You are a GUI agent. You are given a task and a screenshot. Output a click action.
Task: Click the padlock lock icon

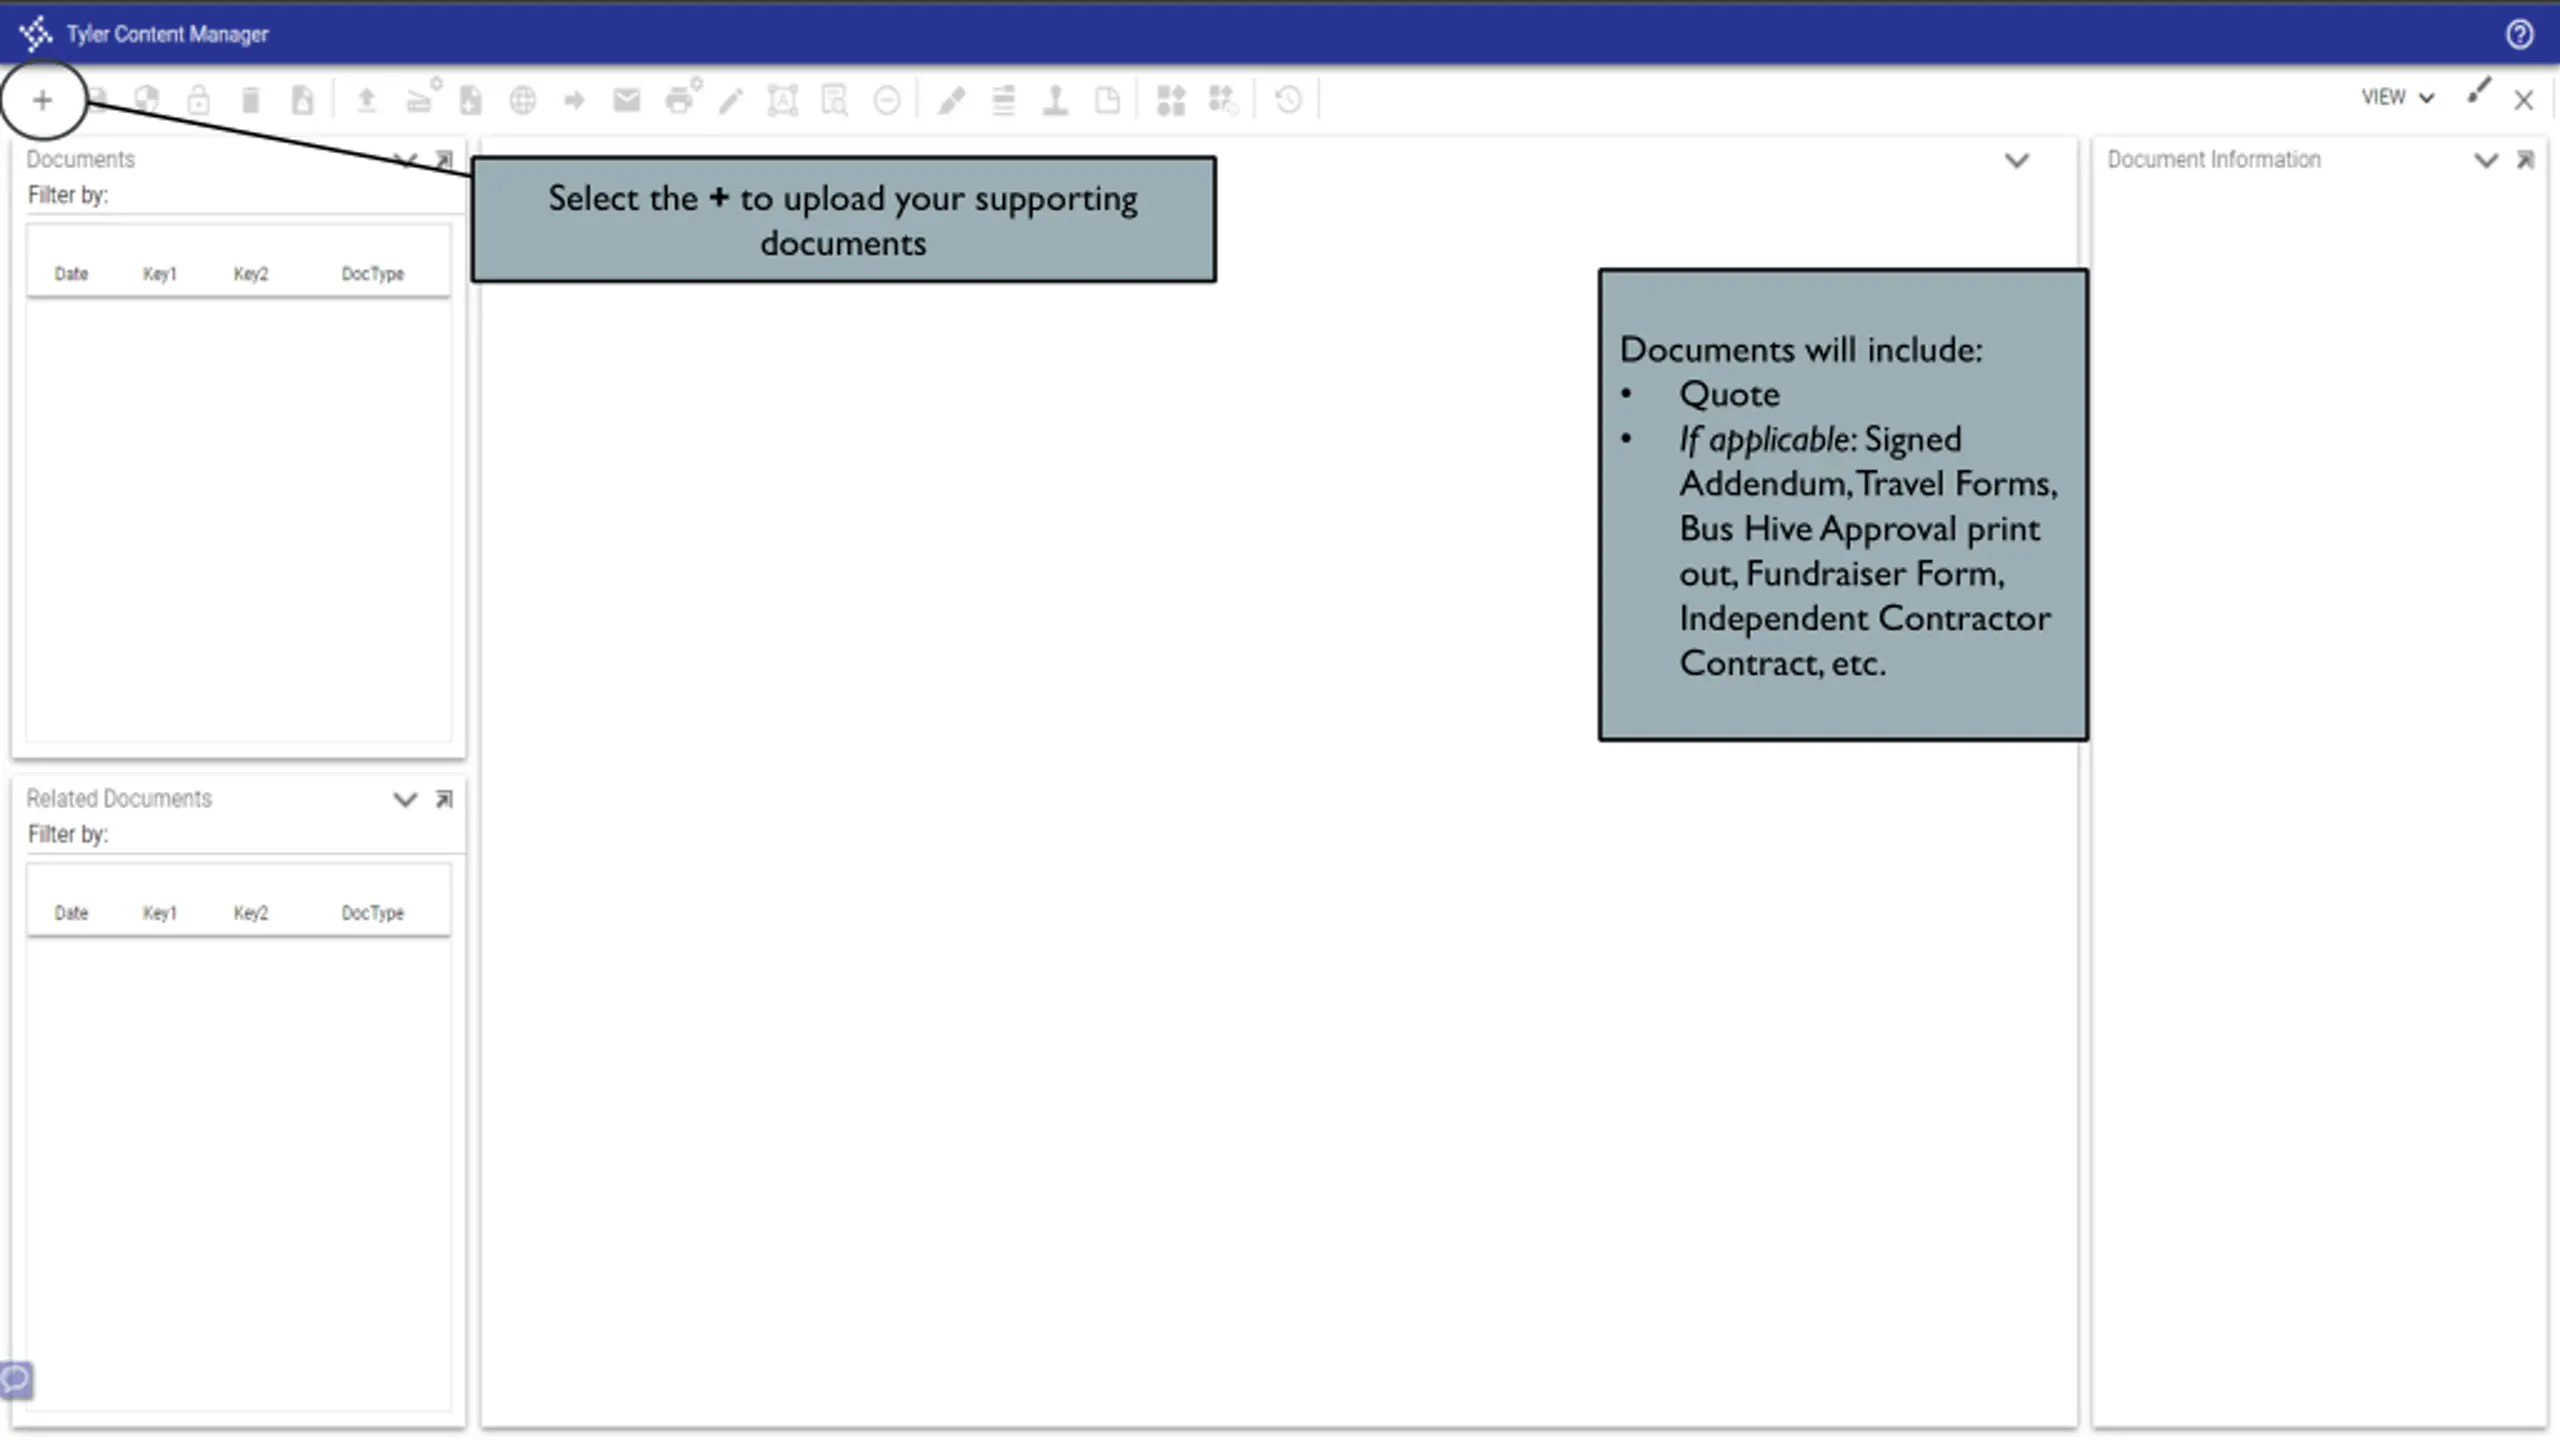pyautogui.click(x=199, y=100)
